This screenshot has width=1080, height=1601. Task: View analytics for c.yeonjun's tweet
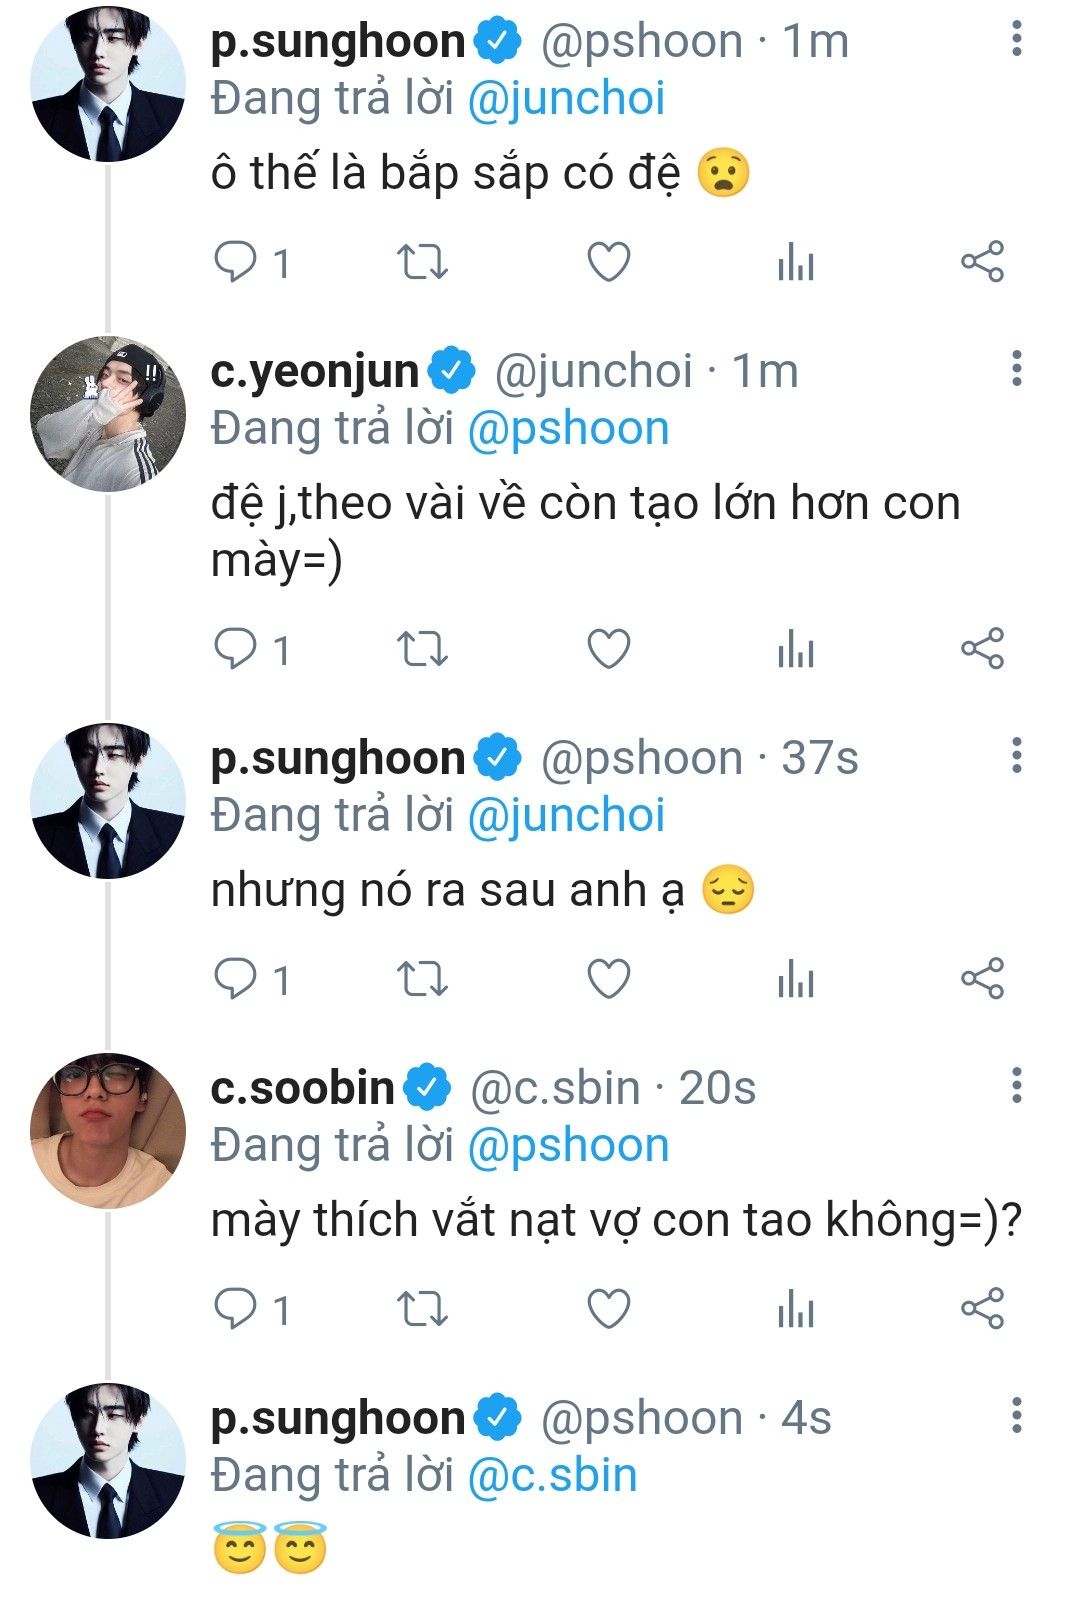point(796,649)
